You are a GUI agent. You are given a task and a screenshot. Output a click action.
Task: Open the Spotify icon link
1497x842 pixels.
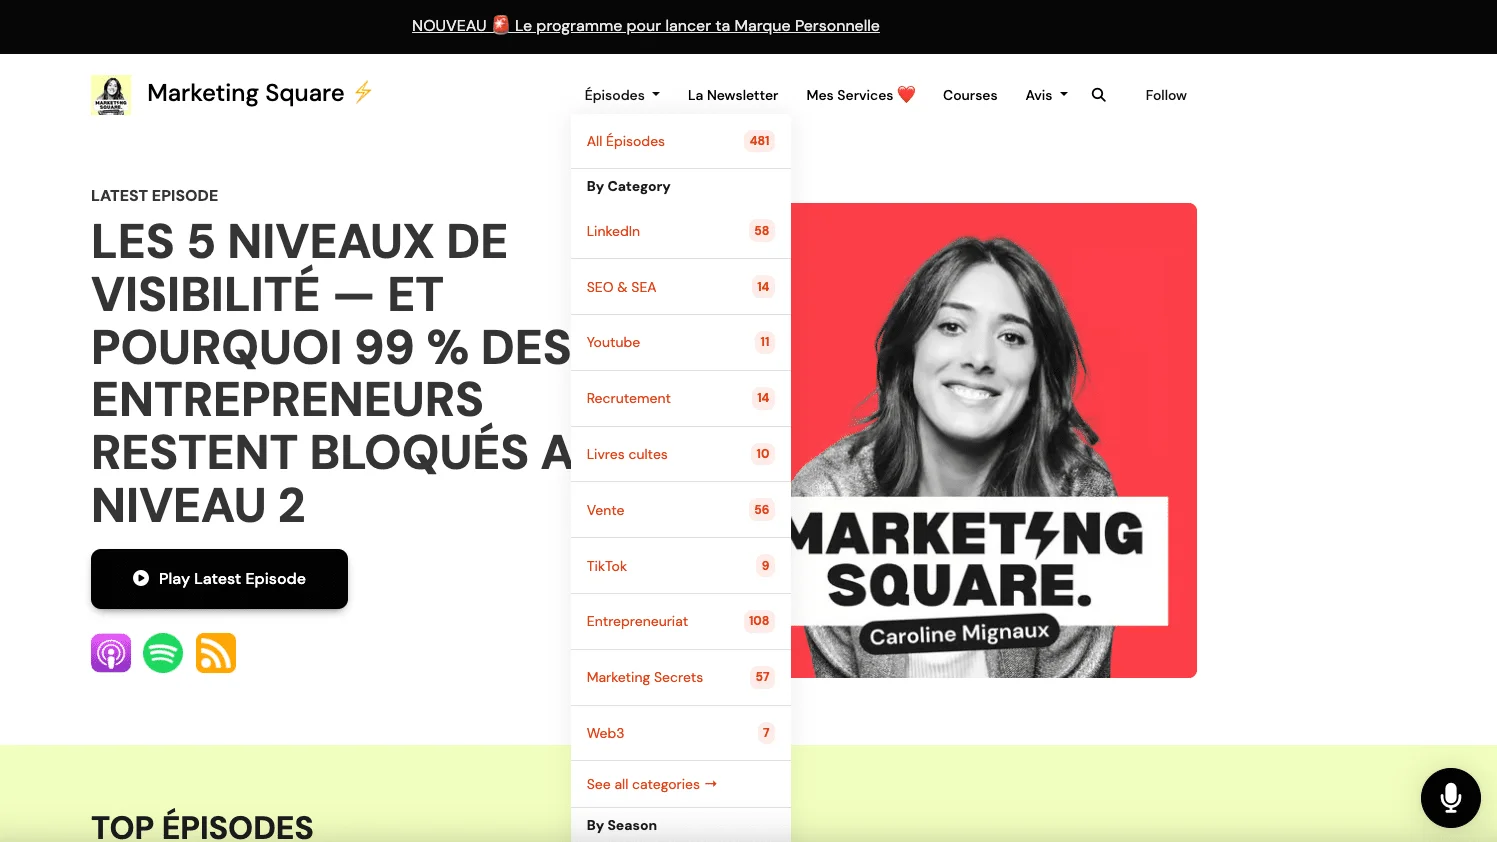pyautogui.click(x=163, y=653)
